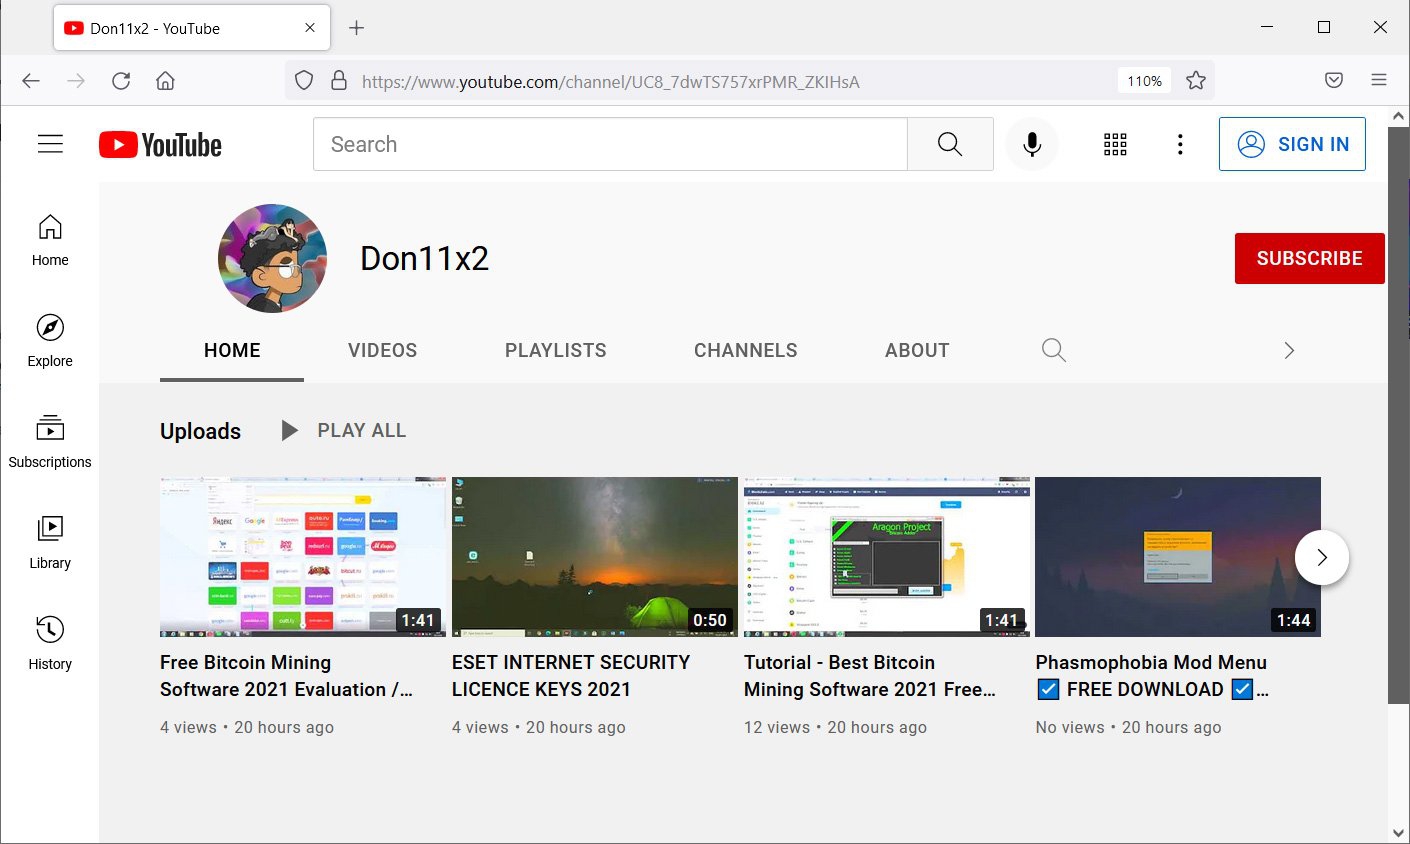Click the red SUBSCRIBE button
1410x844 pixels.
1308,258
